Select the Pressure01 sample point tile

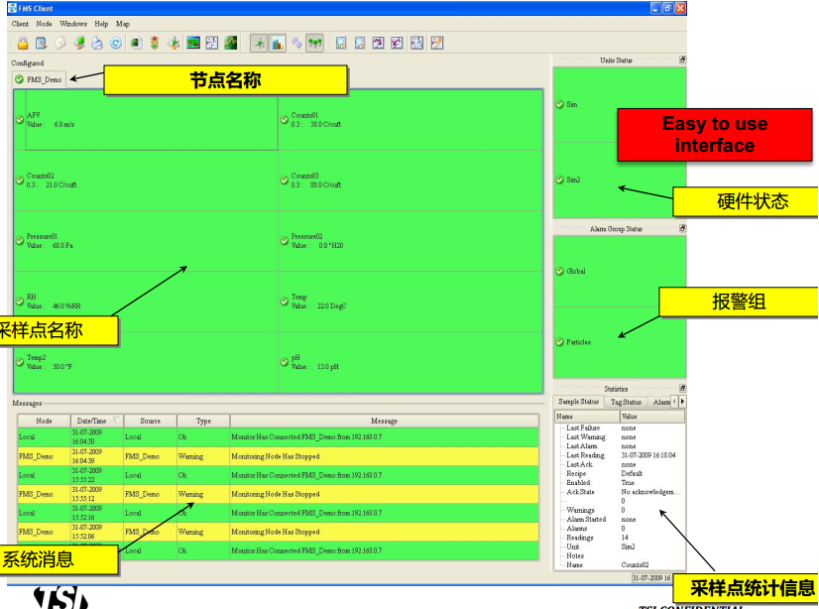pyautogui.click(x=145, y=242)
